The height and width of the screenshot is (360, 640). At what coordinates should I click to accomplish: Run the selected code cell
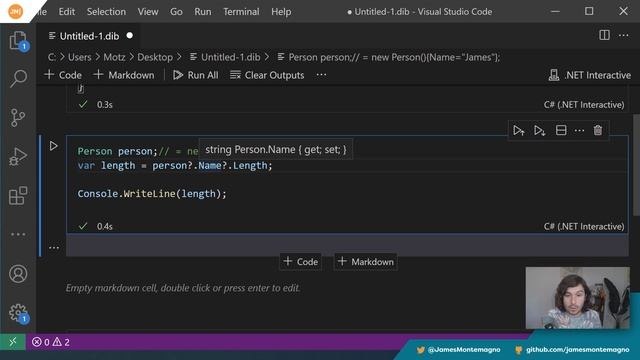(x=53, y=146)
